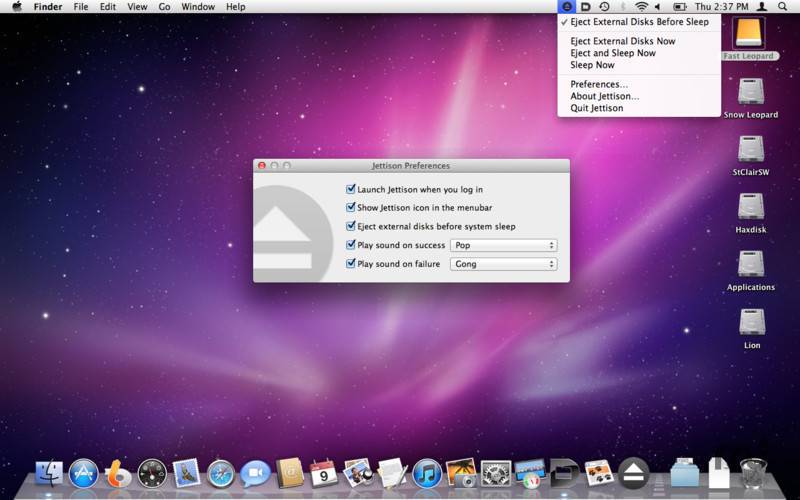Screen dimensions: 800x500
Task: Choose About Jettison… menu item
Action: [x=639, y=96]
